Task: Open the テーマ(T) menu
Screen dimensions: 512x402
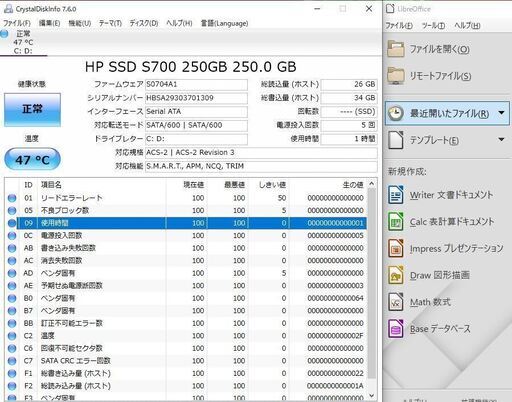Action: 110,23
